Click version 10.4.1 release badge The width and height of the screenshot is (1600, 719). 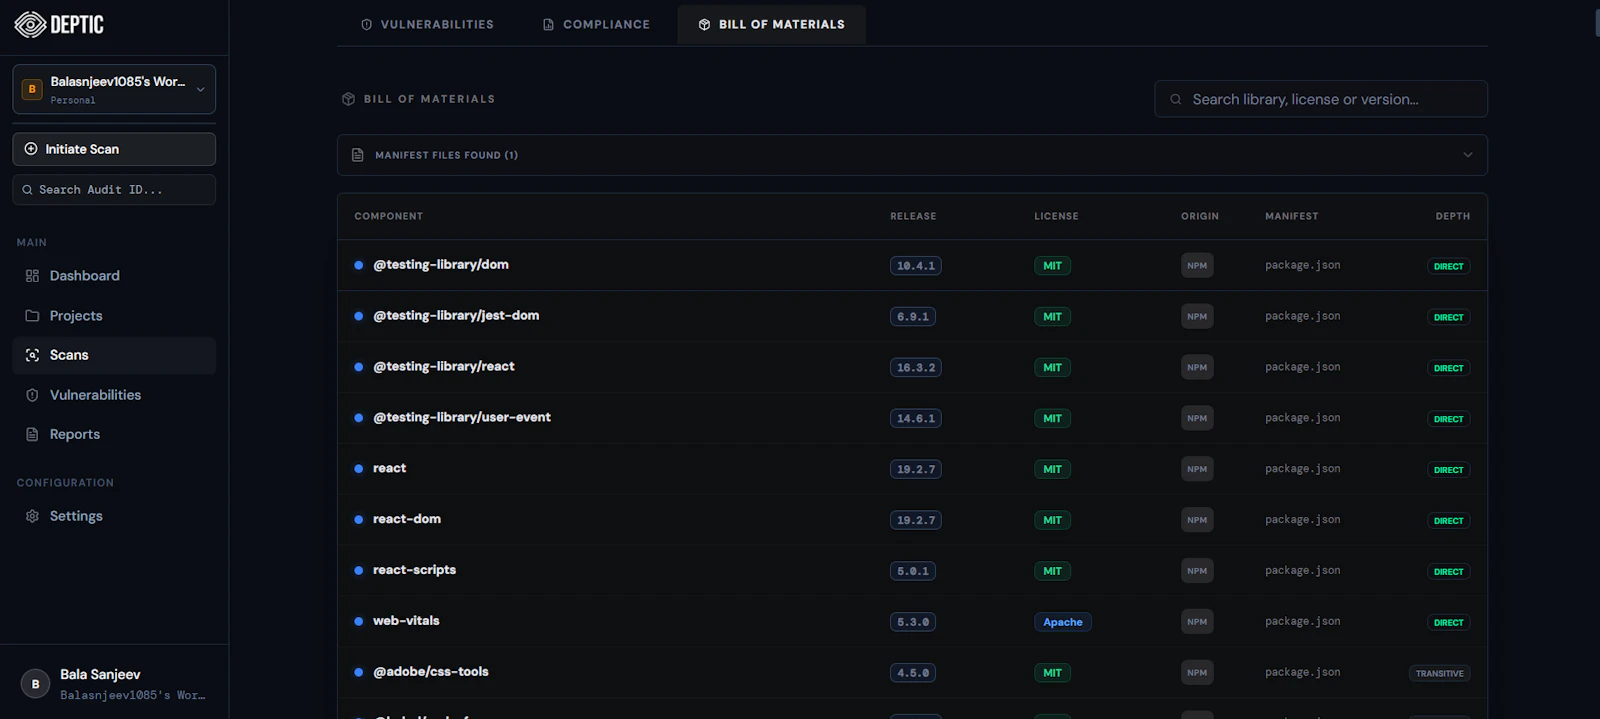916,266
